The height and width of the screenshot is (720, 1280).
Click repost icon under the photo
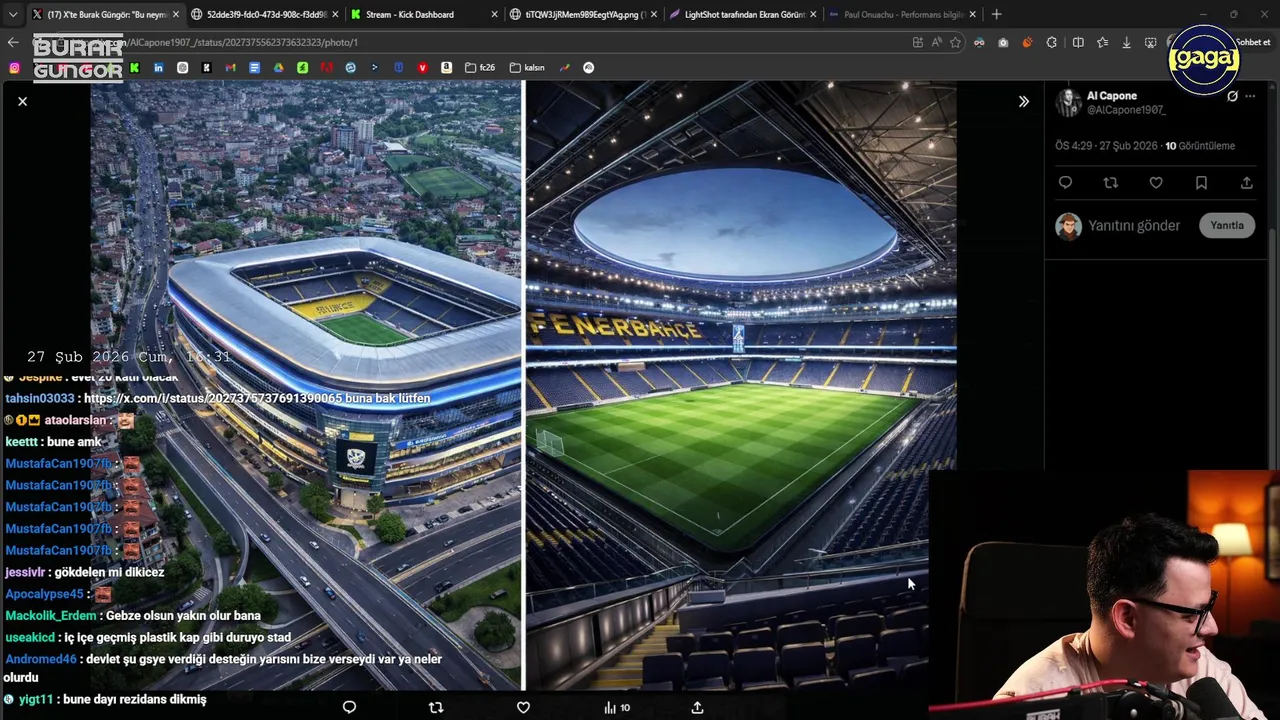coord(436,707)
